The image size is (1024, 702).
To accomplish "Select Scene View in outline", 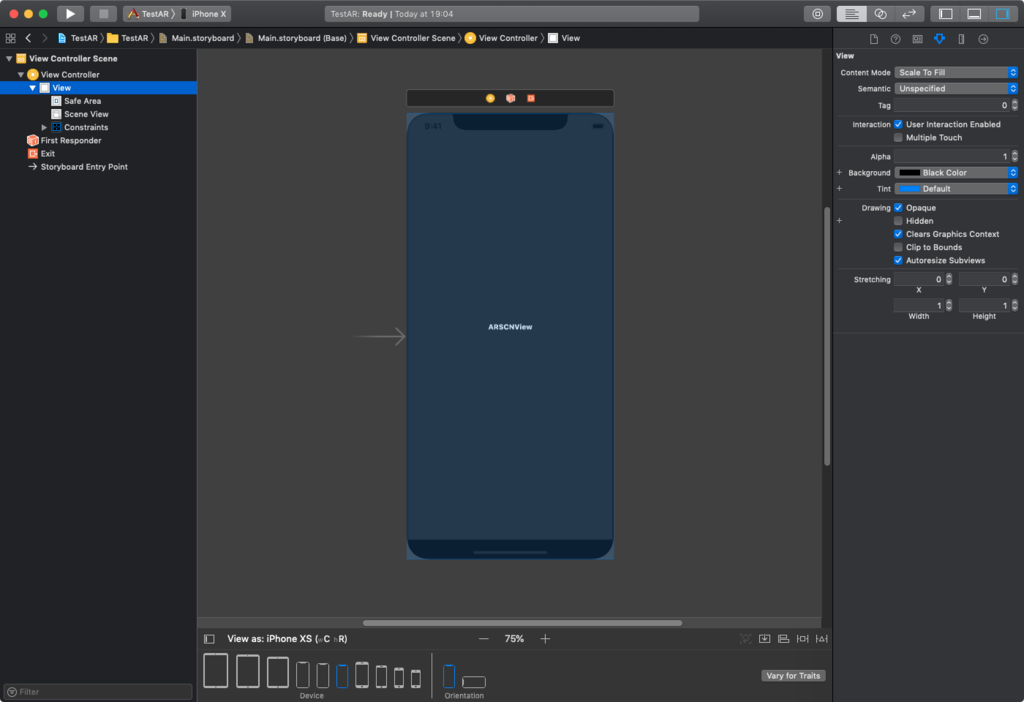I will tap(86, 114).
